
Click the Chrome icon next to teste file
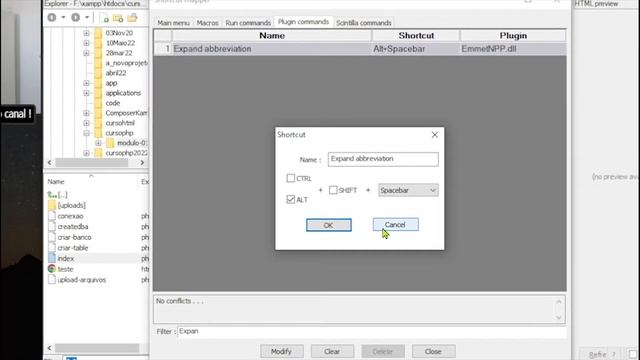click(x=51, y=269)
